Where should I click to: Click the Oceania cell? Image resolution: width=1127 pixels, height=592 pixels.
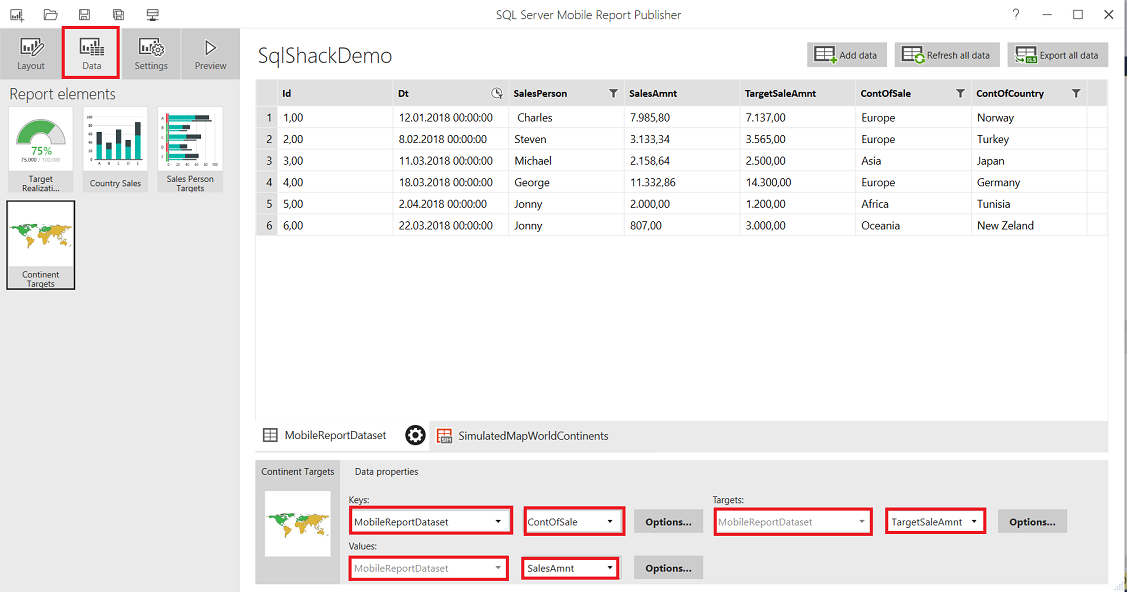(913, 225)
